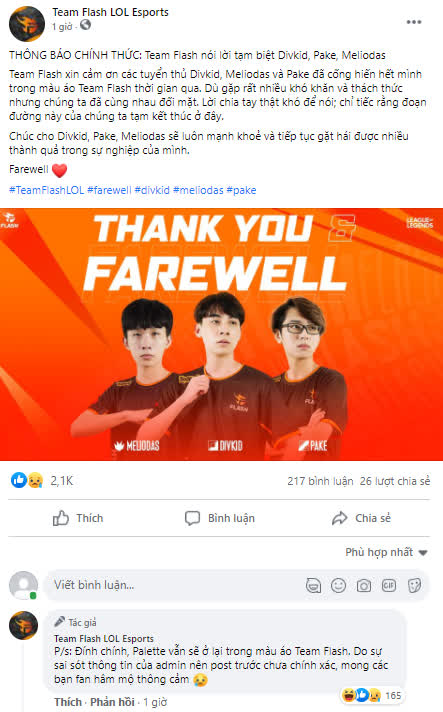Open the sticker picker icon

point(414,586)
